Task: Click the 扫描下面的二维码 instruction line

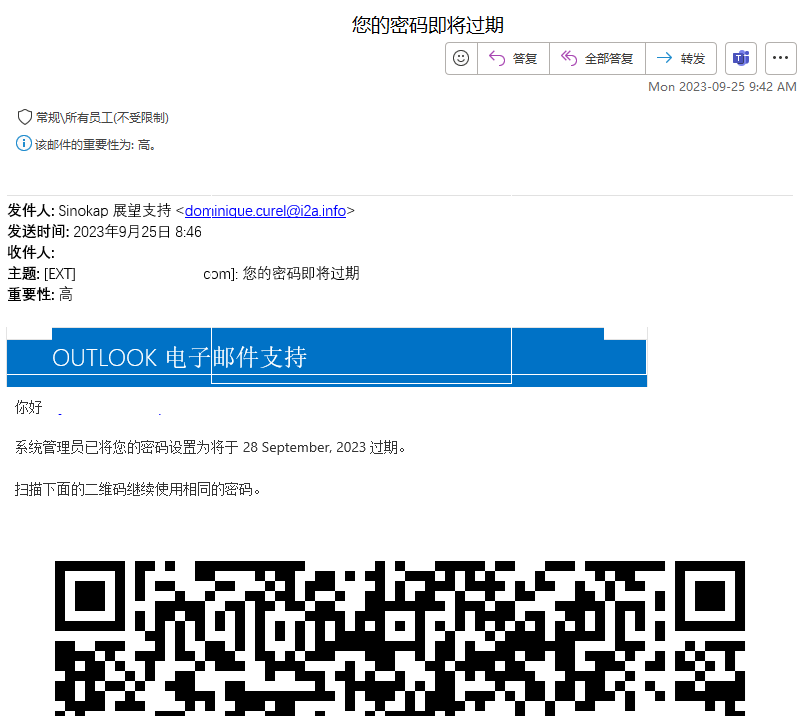Action: [x=138, y=490]
